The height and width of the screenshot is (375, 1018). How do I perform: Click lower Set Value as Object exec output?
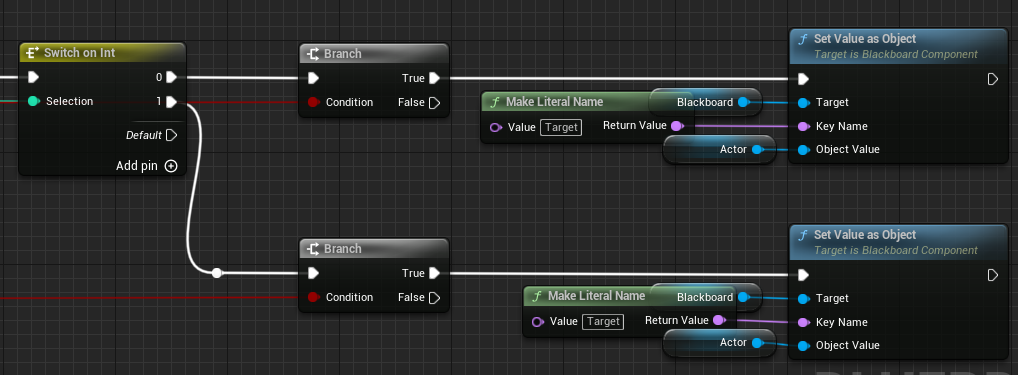992,275
